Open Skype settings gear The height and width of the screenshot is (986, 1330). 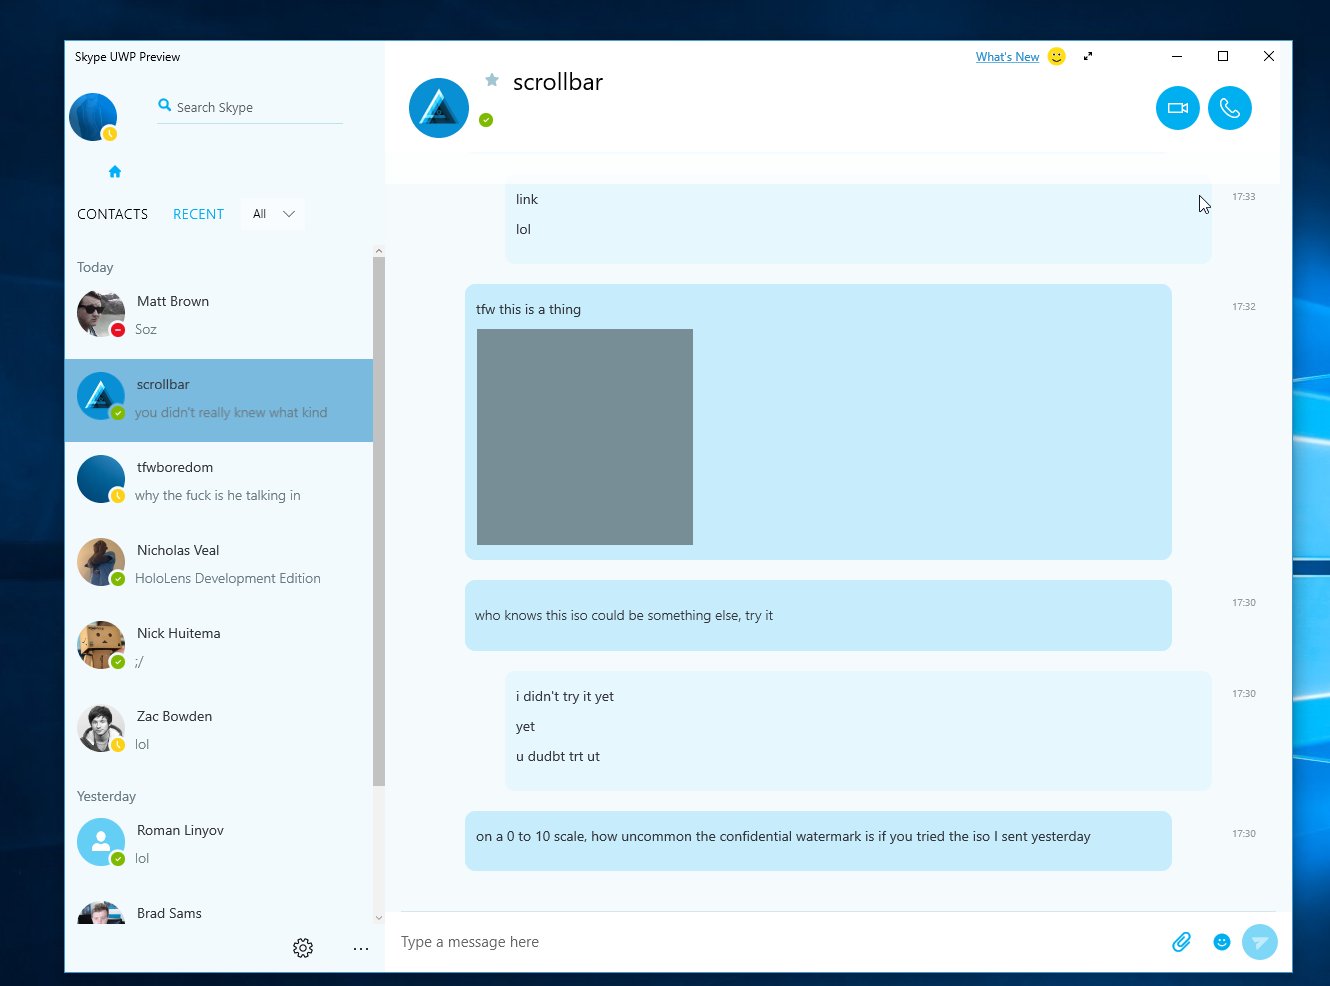[x=303, y=947]
